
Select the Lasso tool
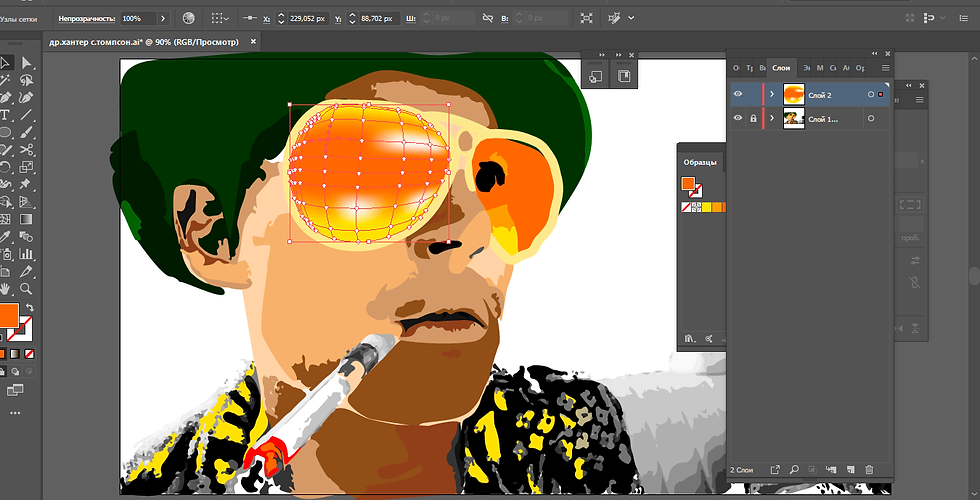point(26,81)
